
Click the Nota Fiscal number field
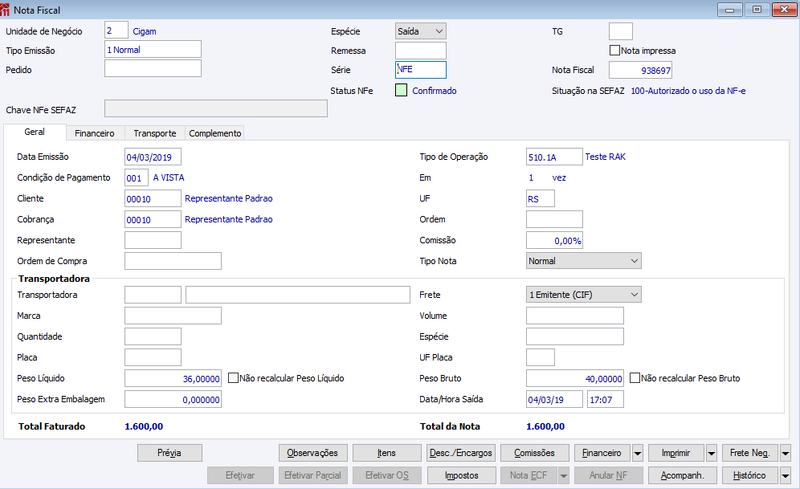pyautogui.click(x=641, y=70)
